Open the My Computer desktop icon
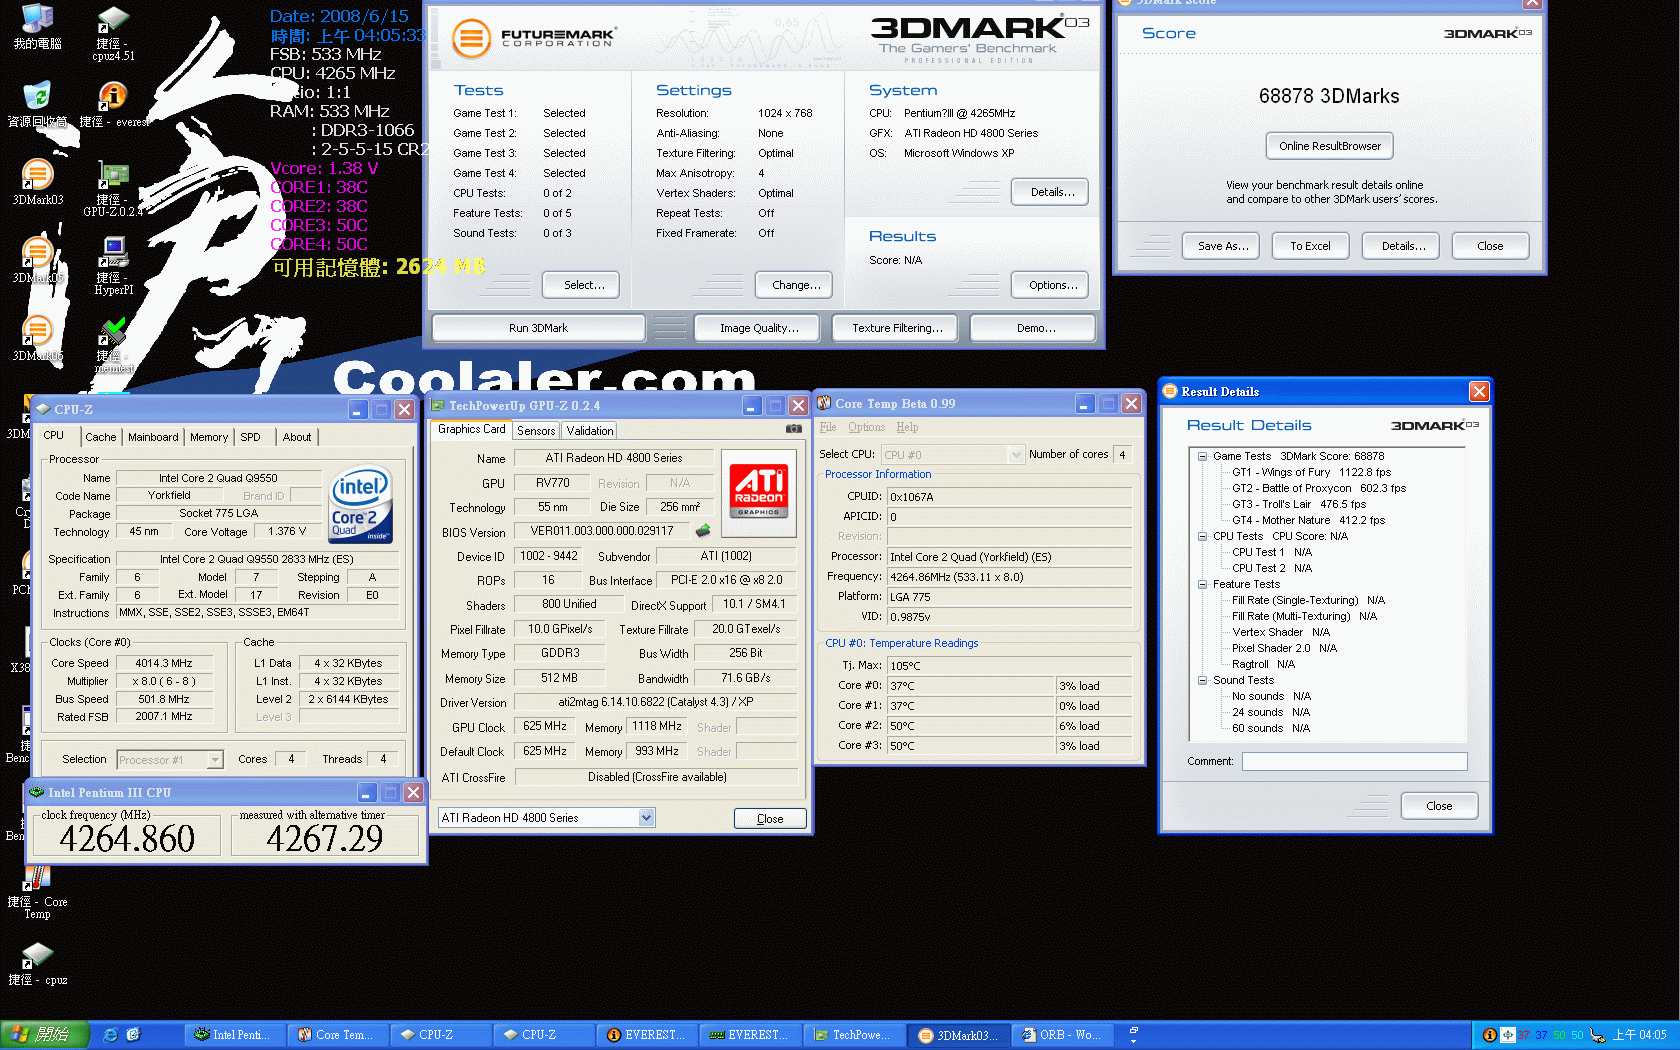The width and height of the screenshot is (1680, 1050). (37, 27)
